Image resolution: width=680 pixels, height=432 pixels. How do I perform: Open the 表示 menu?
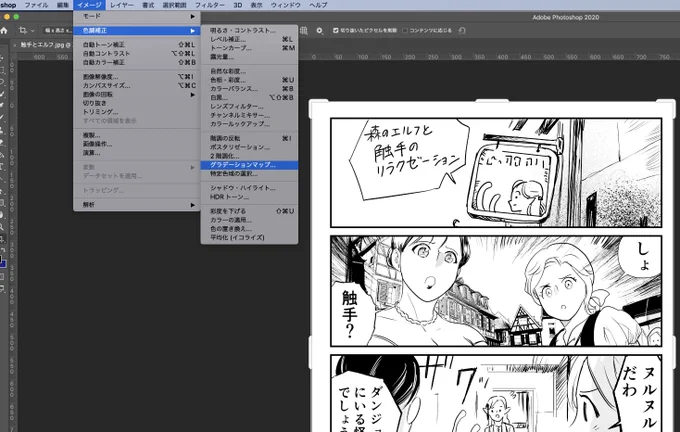pos(256,5)
